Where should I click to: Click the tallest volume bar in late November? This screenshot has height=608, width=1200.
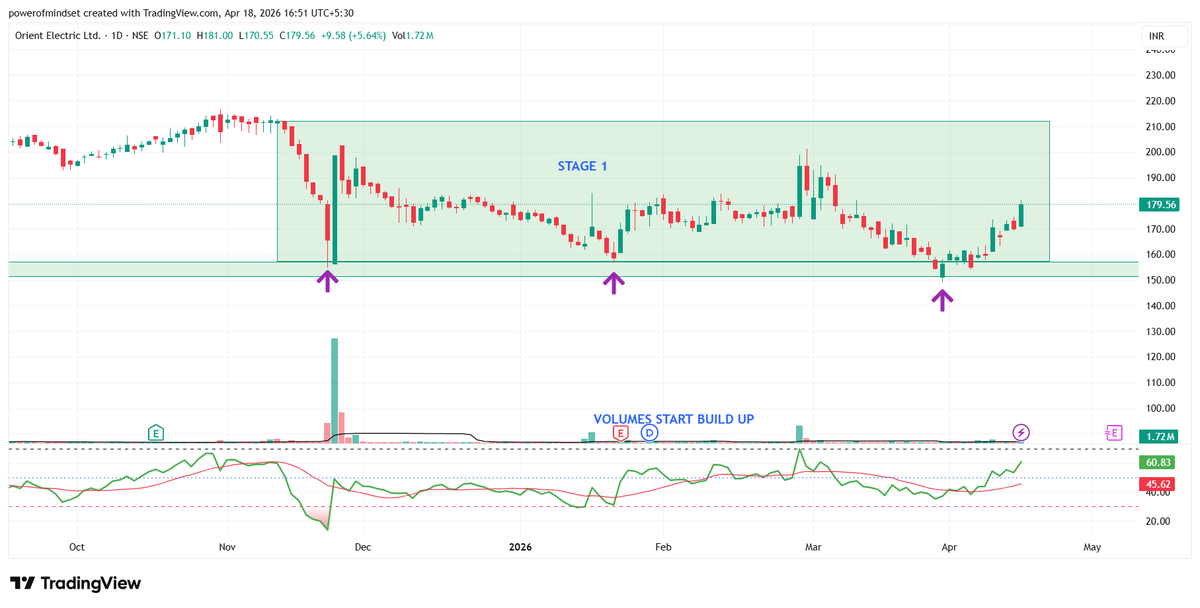tap(335, 391)
